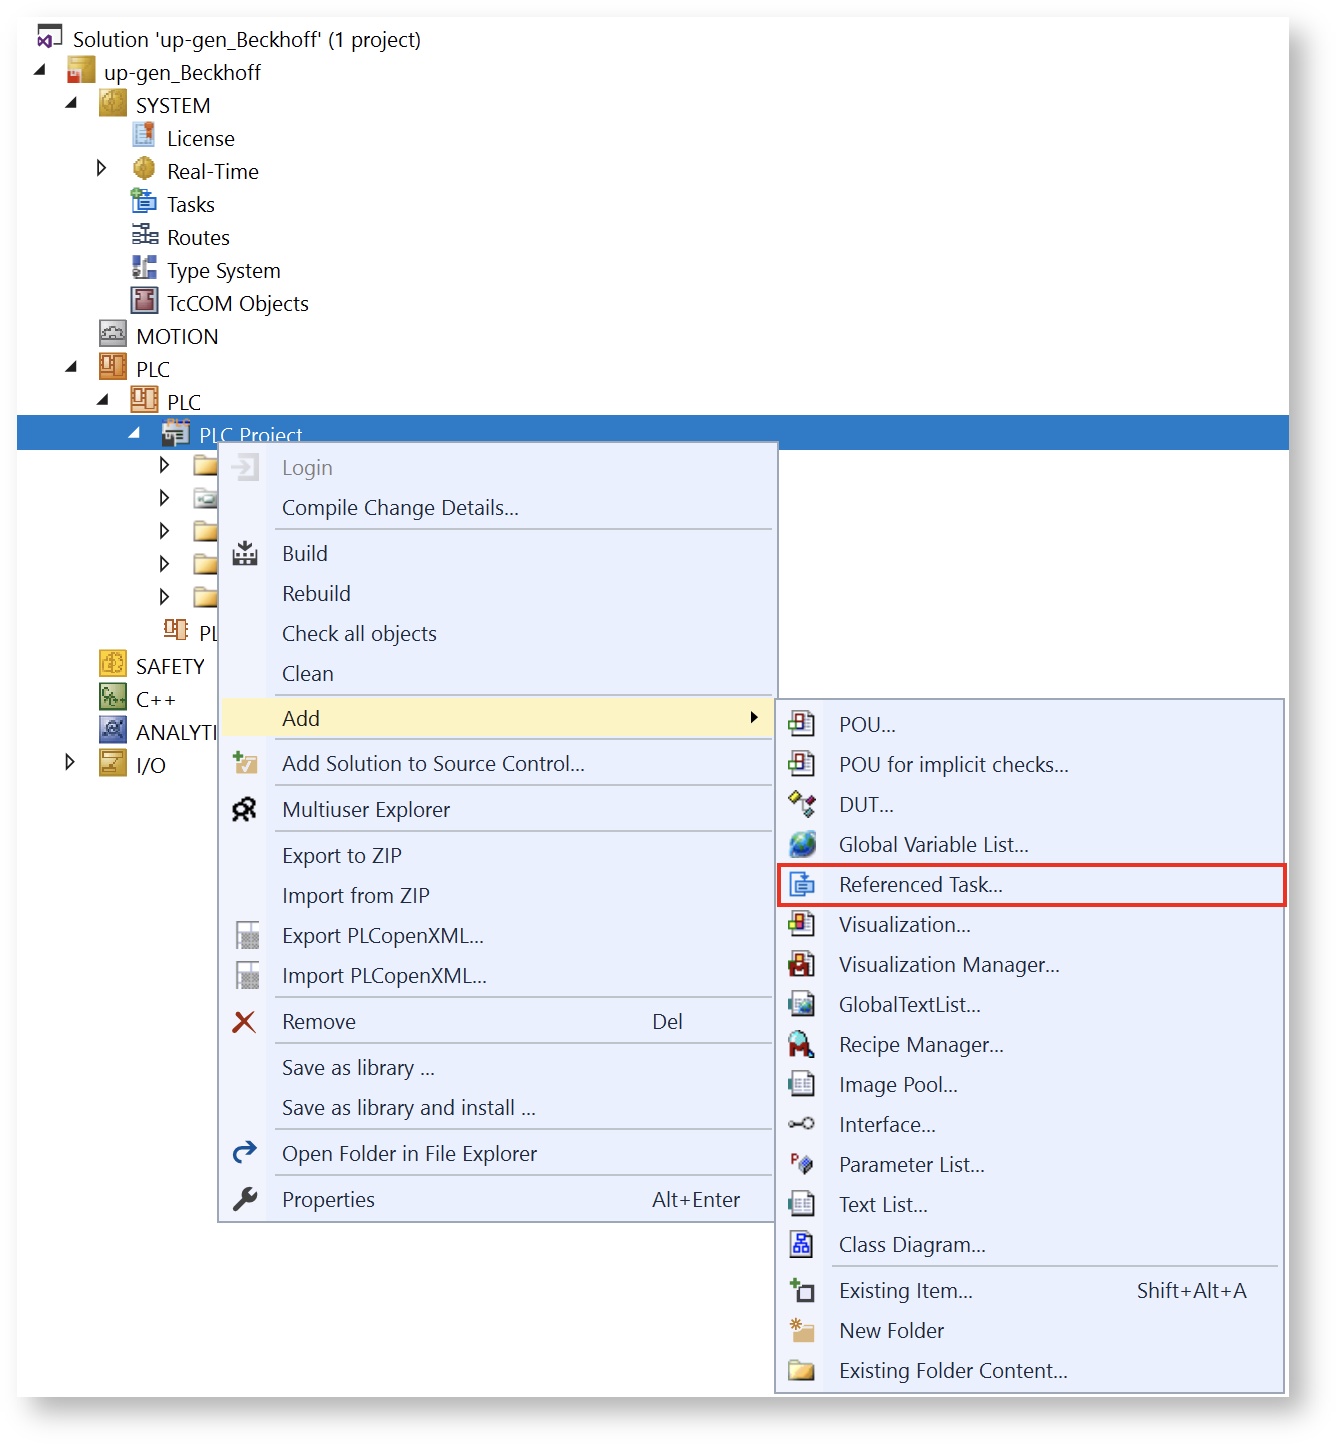1337x1445 pixels.
Task: Select POU for implicit checks... entry
Action: (x=953, y=765)
